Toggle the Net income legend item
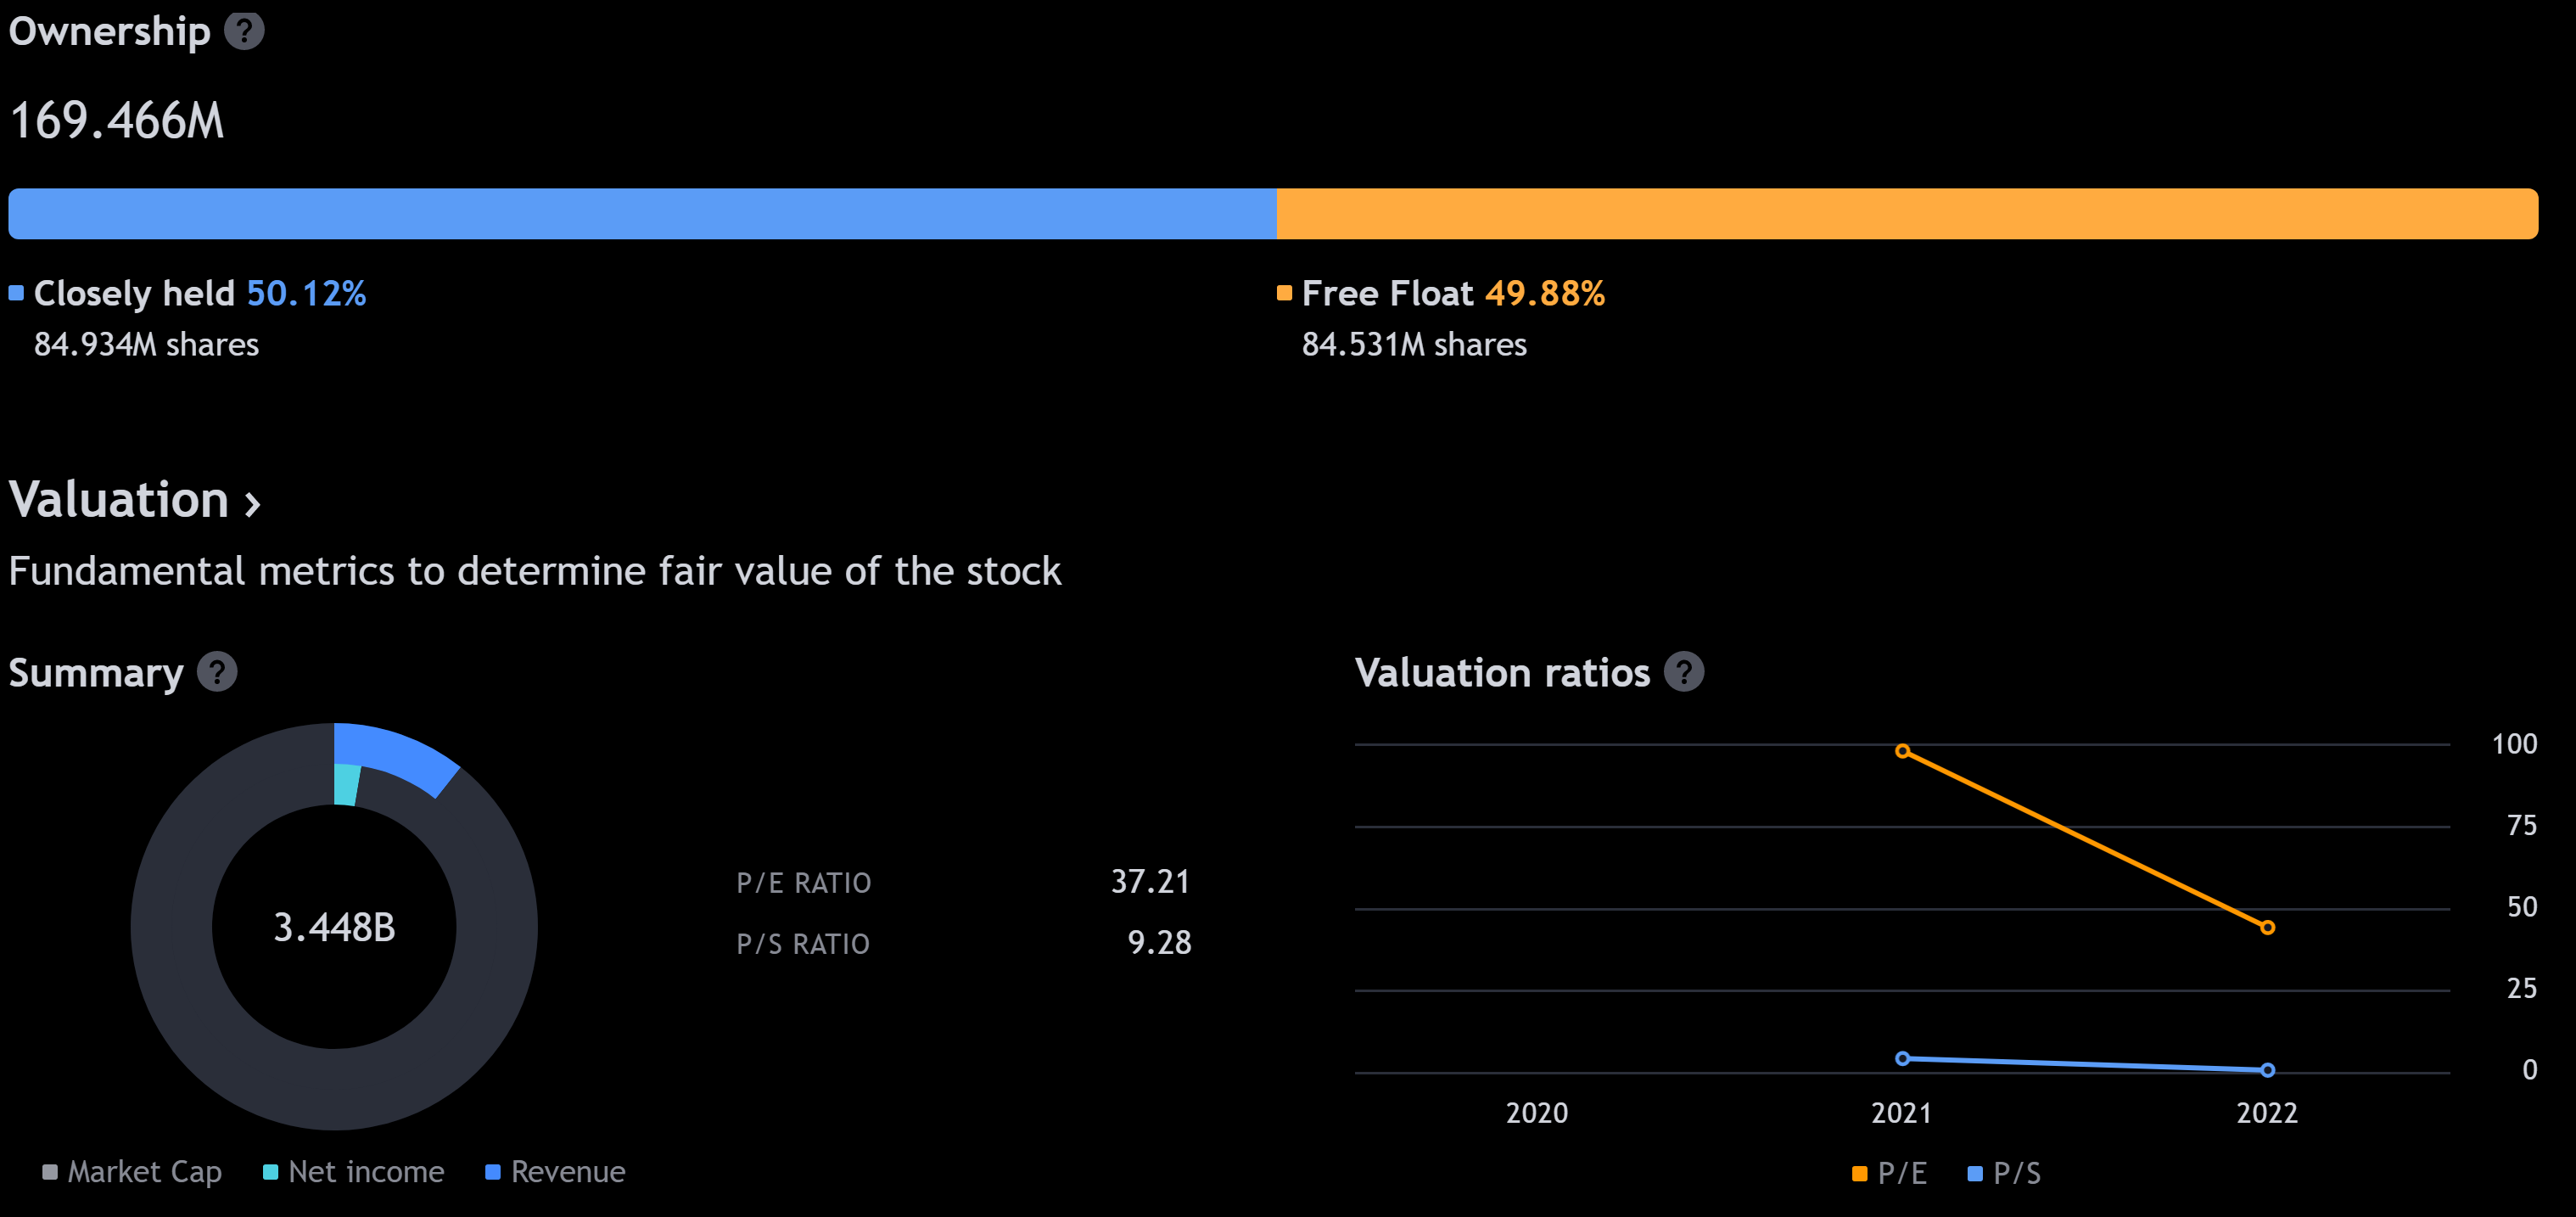The width and height of the screenshot is (2576, 1217). (x=354, y=1172)
